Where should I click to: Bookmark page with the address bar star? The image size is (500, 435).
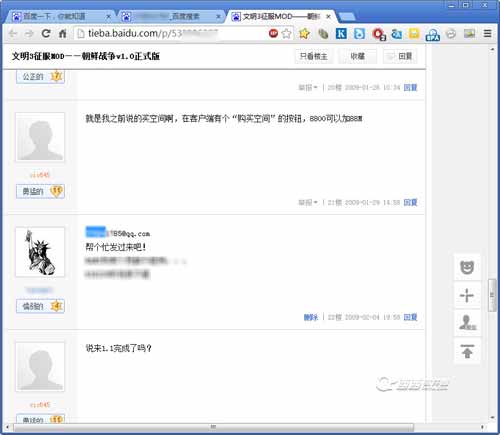[x=287, y=33]
